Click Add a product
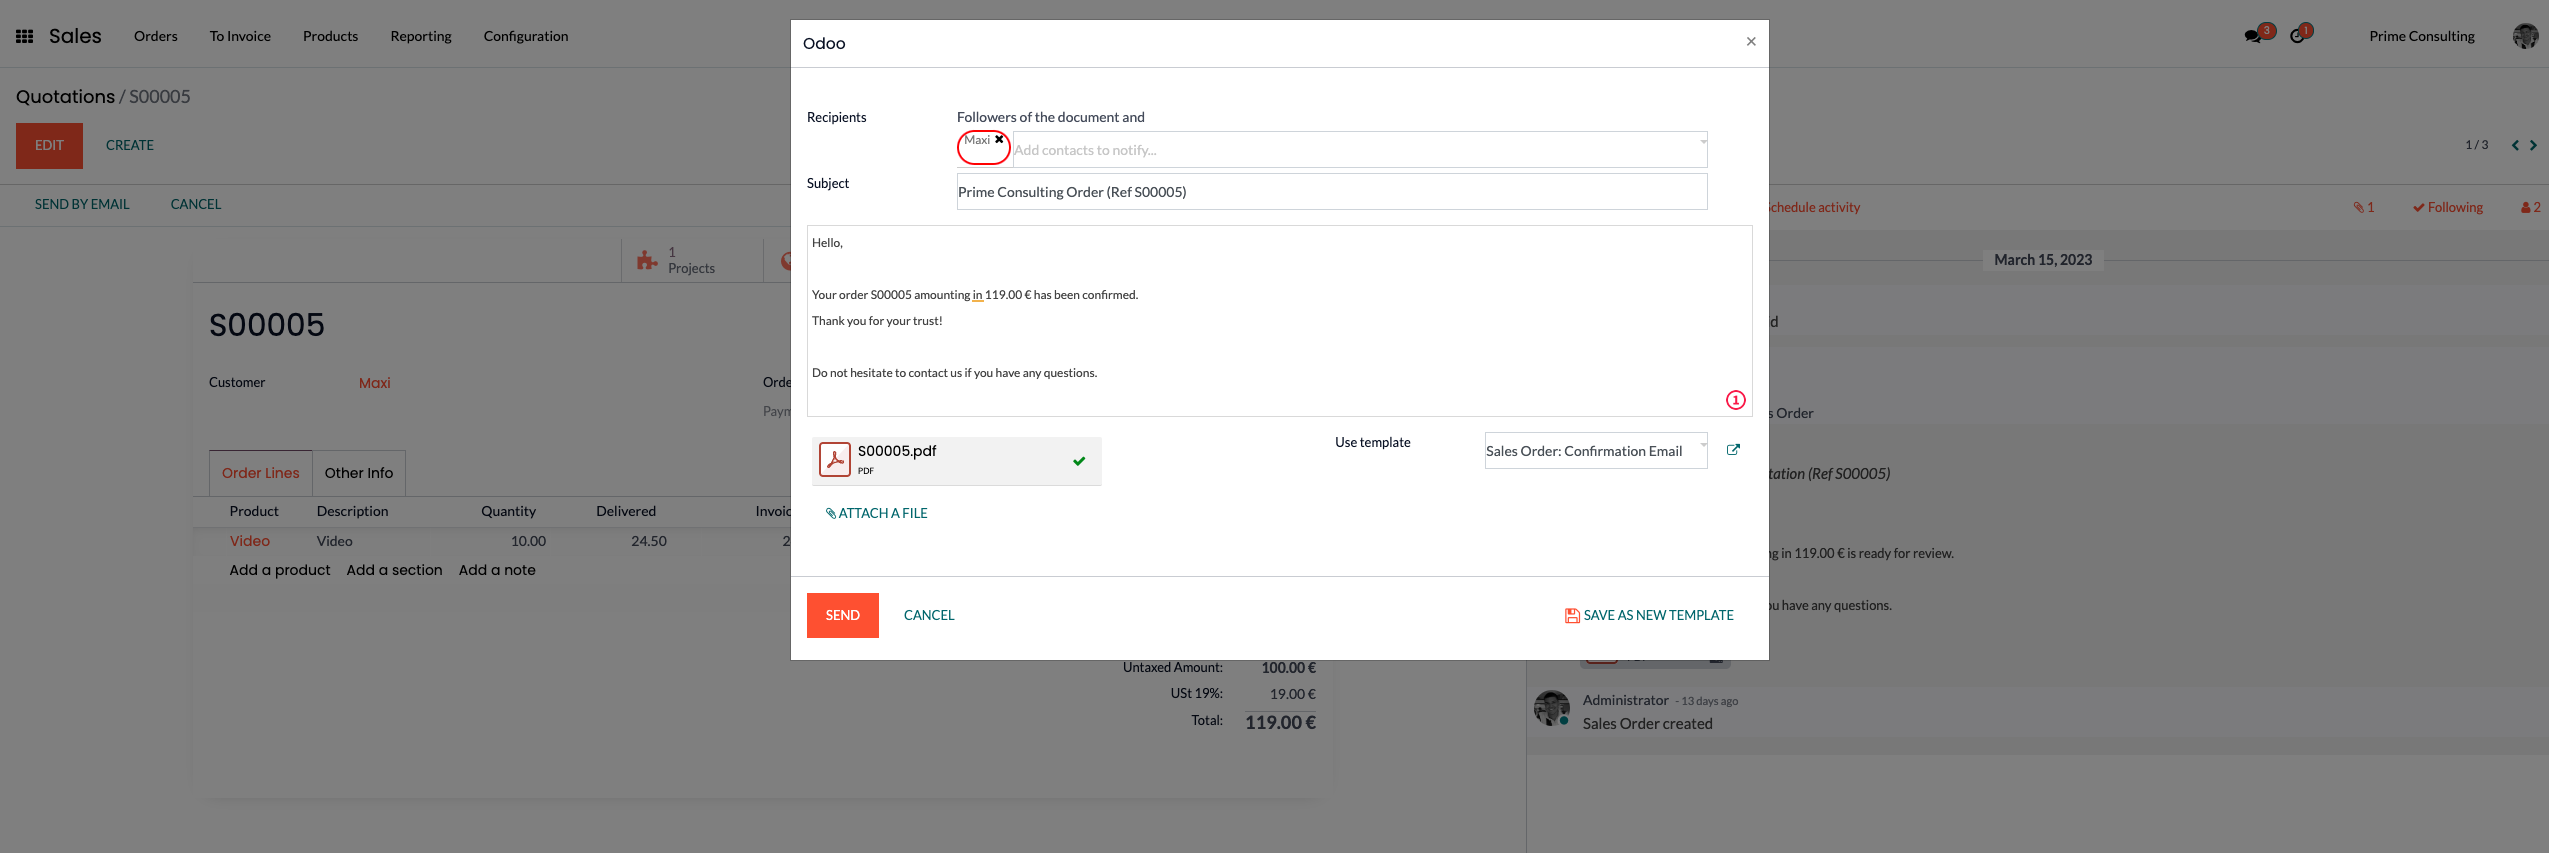This screenshot has width=2549, height=853. [x=280, y=570]
